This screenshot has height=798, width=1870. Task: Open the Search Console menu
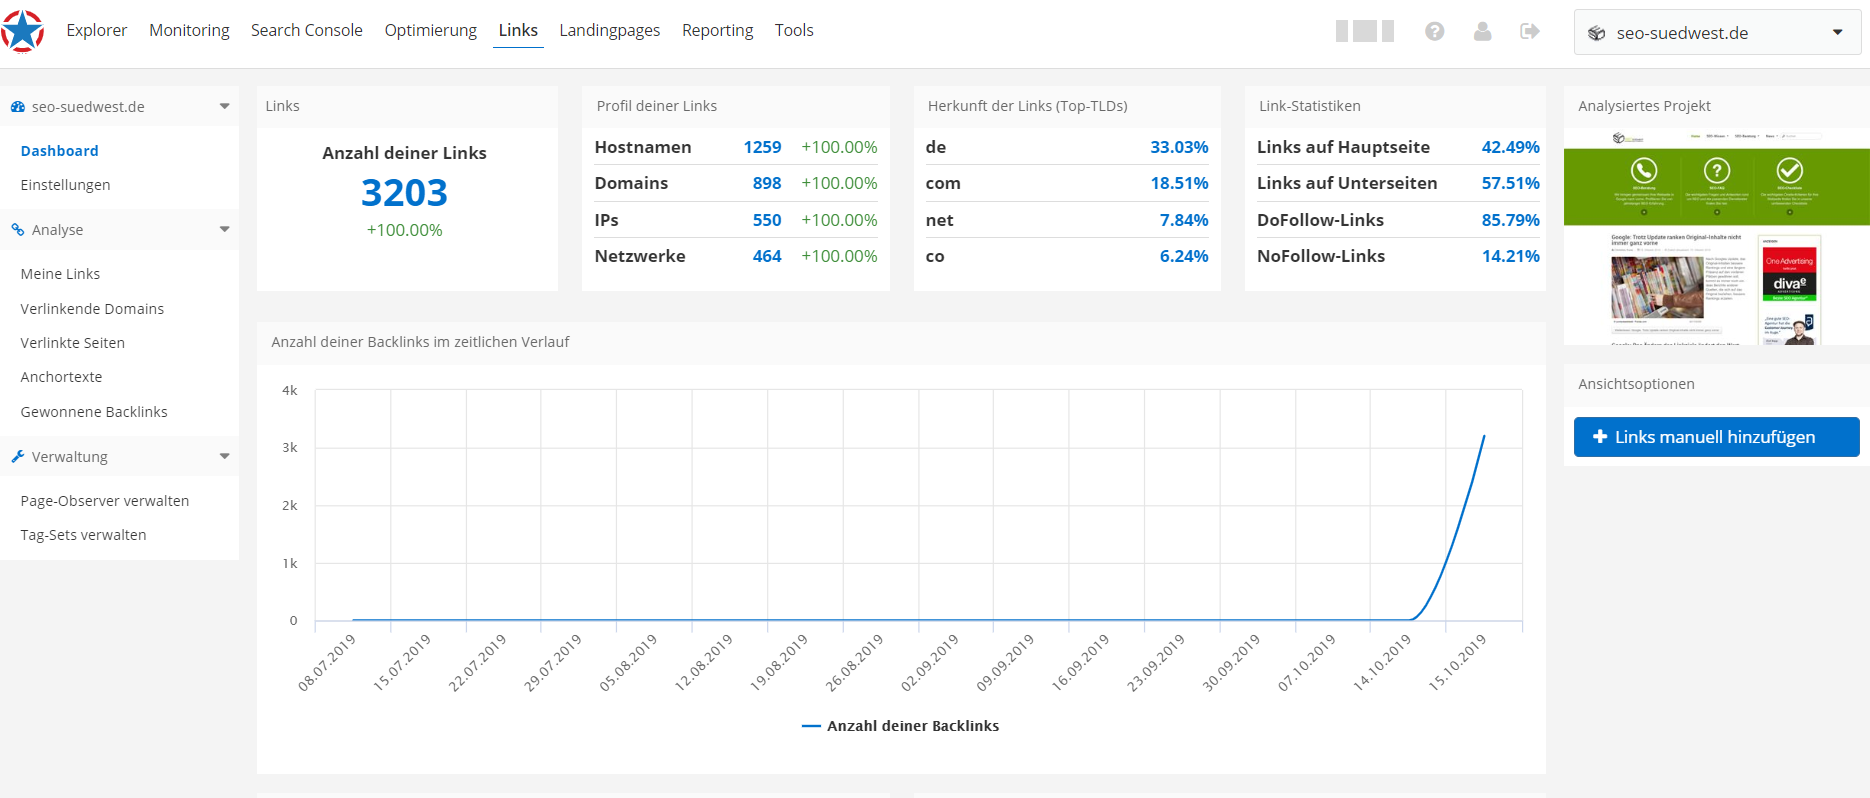click(x=306, y=30)
